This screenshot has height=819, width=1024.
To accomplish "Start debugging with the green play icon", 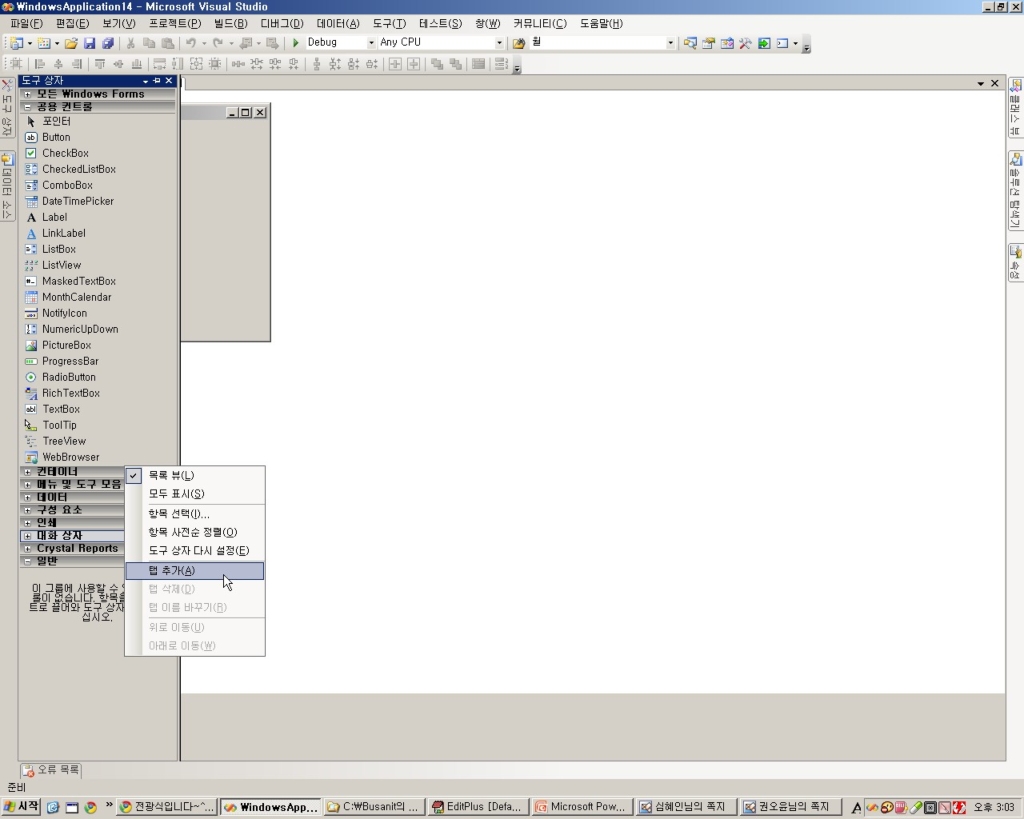I will tap(295, 43).
